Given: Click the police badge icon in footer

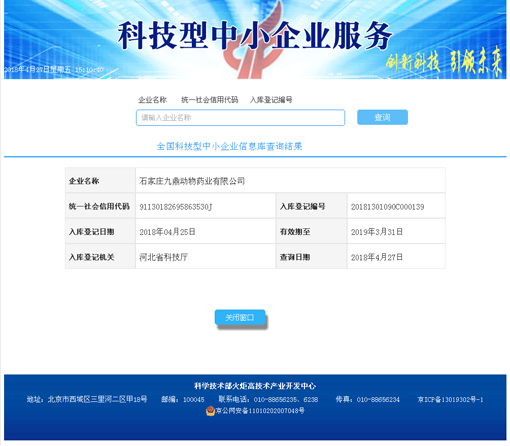Looking at the screenshot, I should [210, 411].
